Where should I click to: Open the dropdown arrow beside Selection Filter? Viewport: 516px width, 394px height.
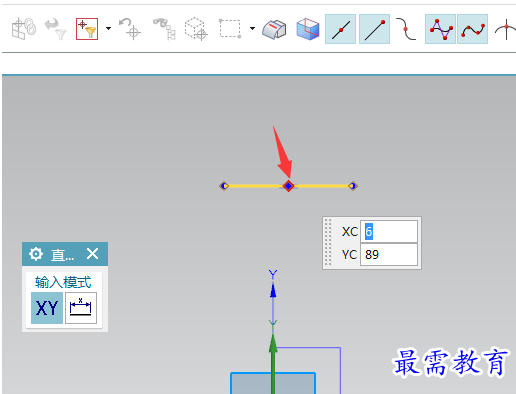(108, 29)
